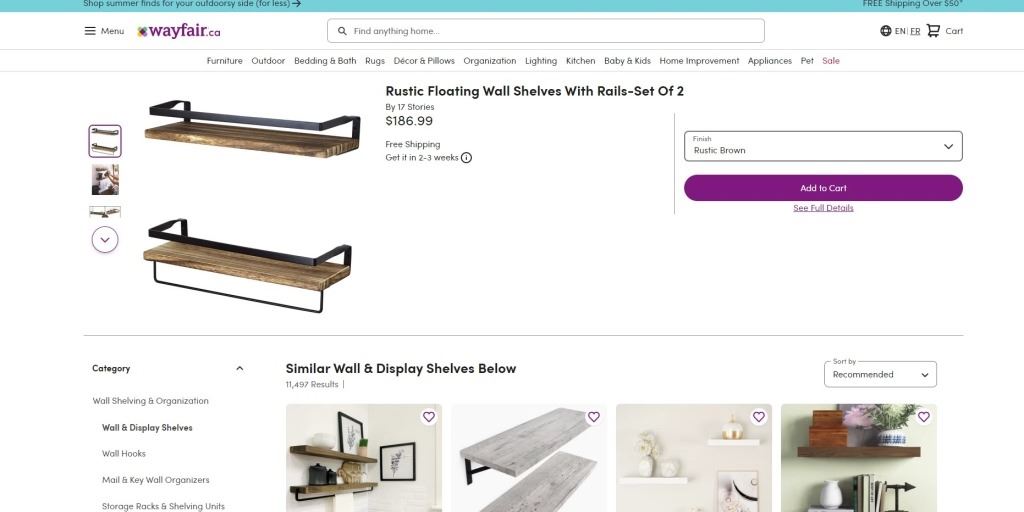Open the hamburger Menu icon
This screenshot has height=512, width=1024.
(x=90, y=31)
